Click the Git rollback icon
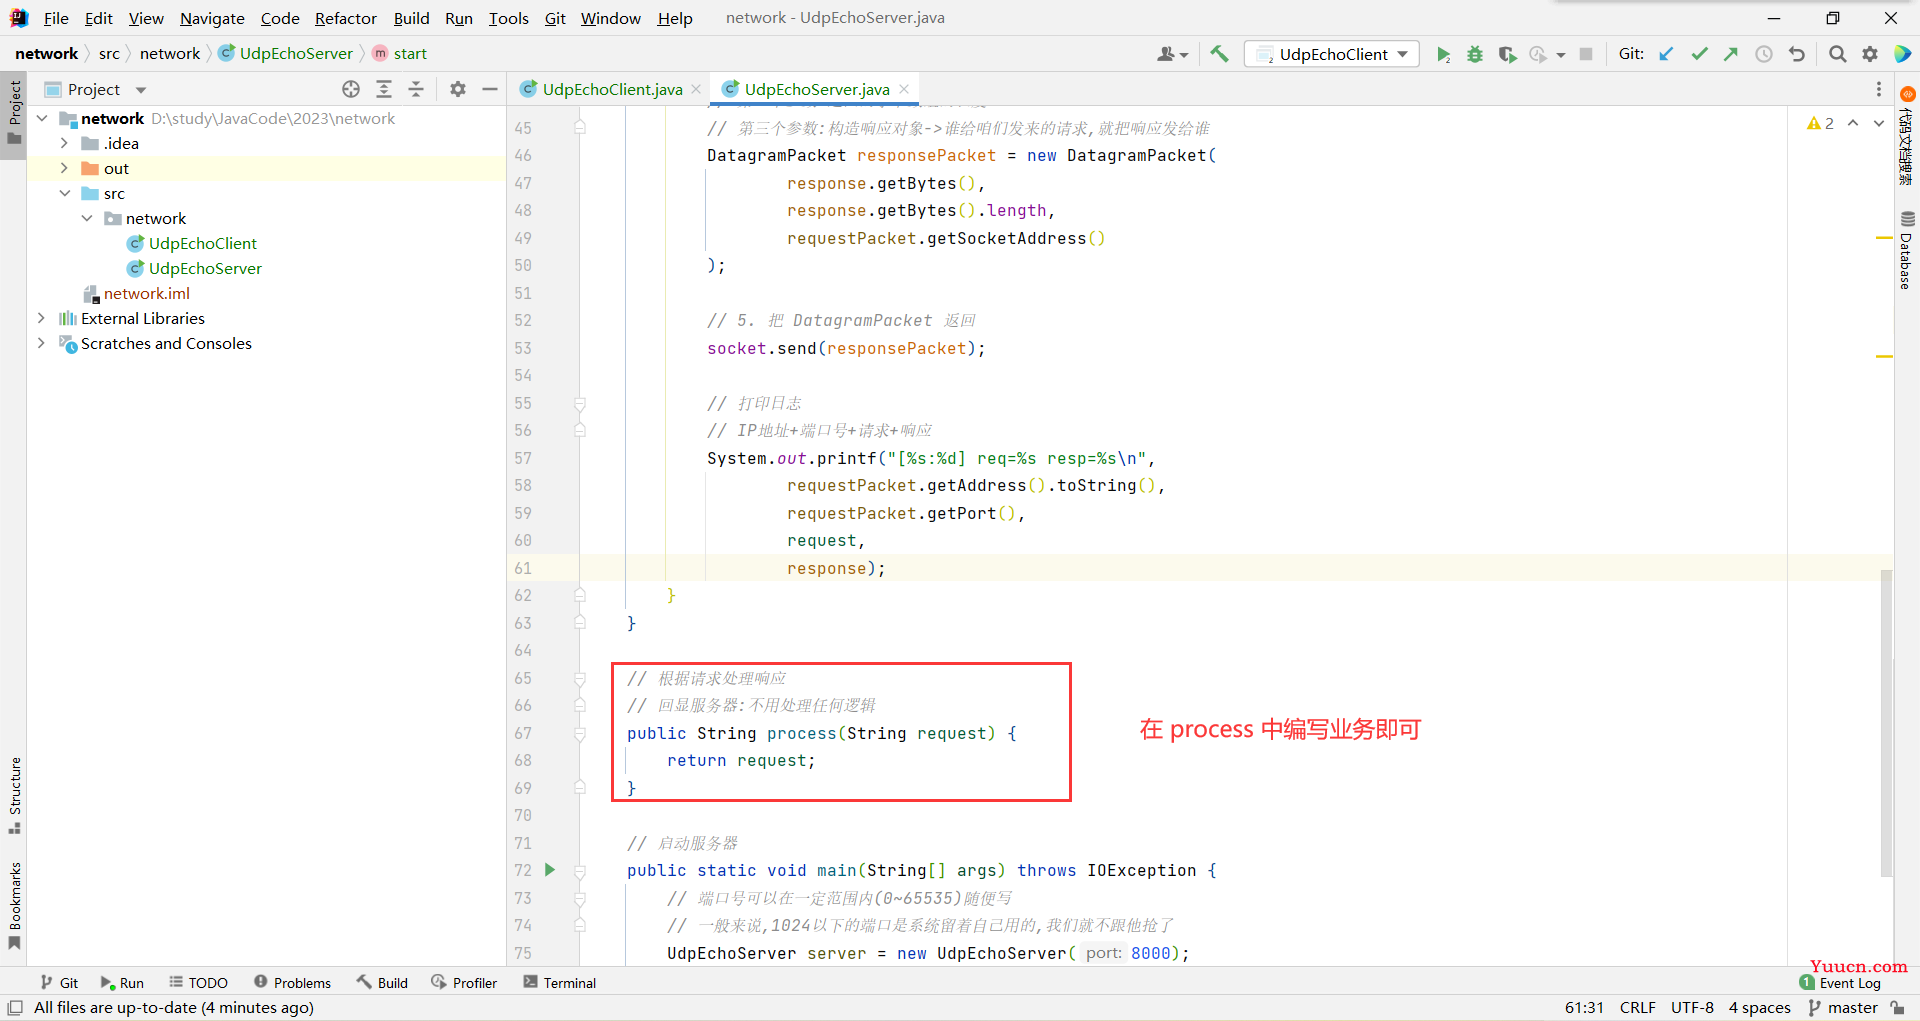The image size is (1920, 1021). coord(1797,54)
